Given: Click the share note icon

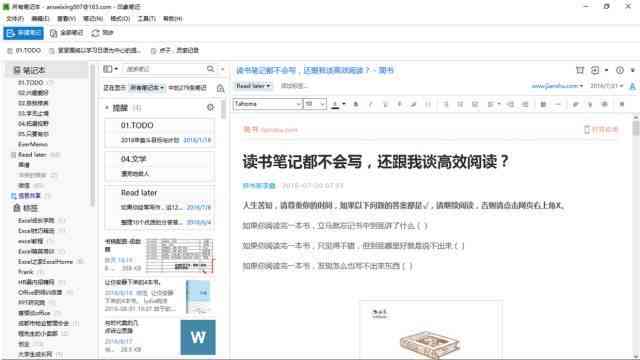Looking at the screenshot, I should pyautogui.click(x=595, y=70).
